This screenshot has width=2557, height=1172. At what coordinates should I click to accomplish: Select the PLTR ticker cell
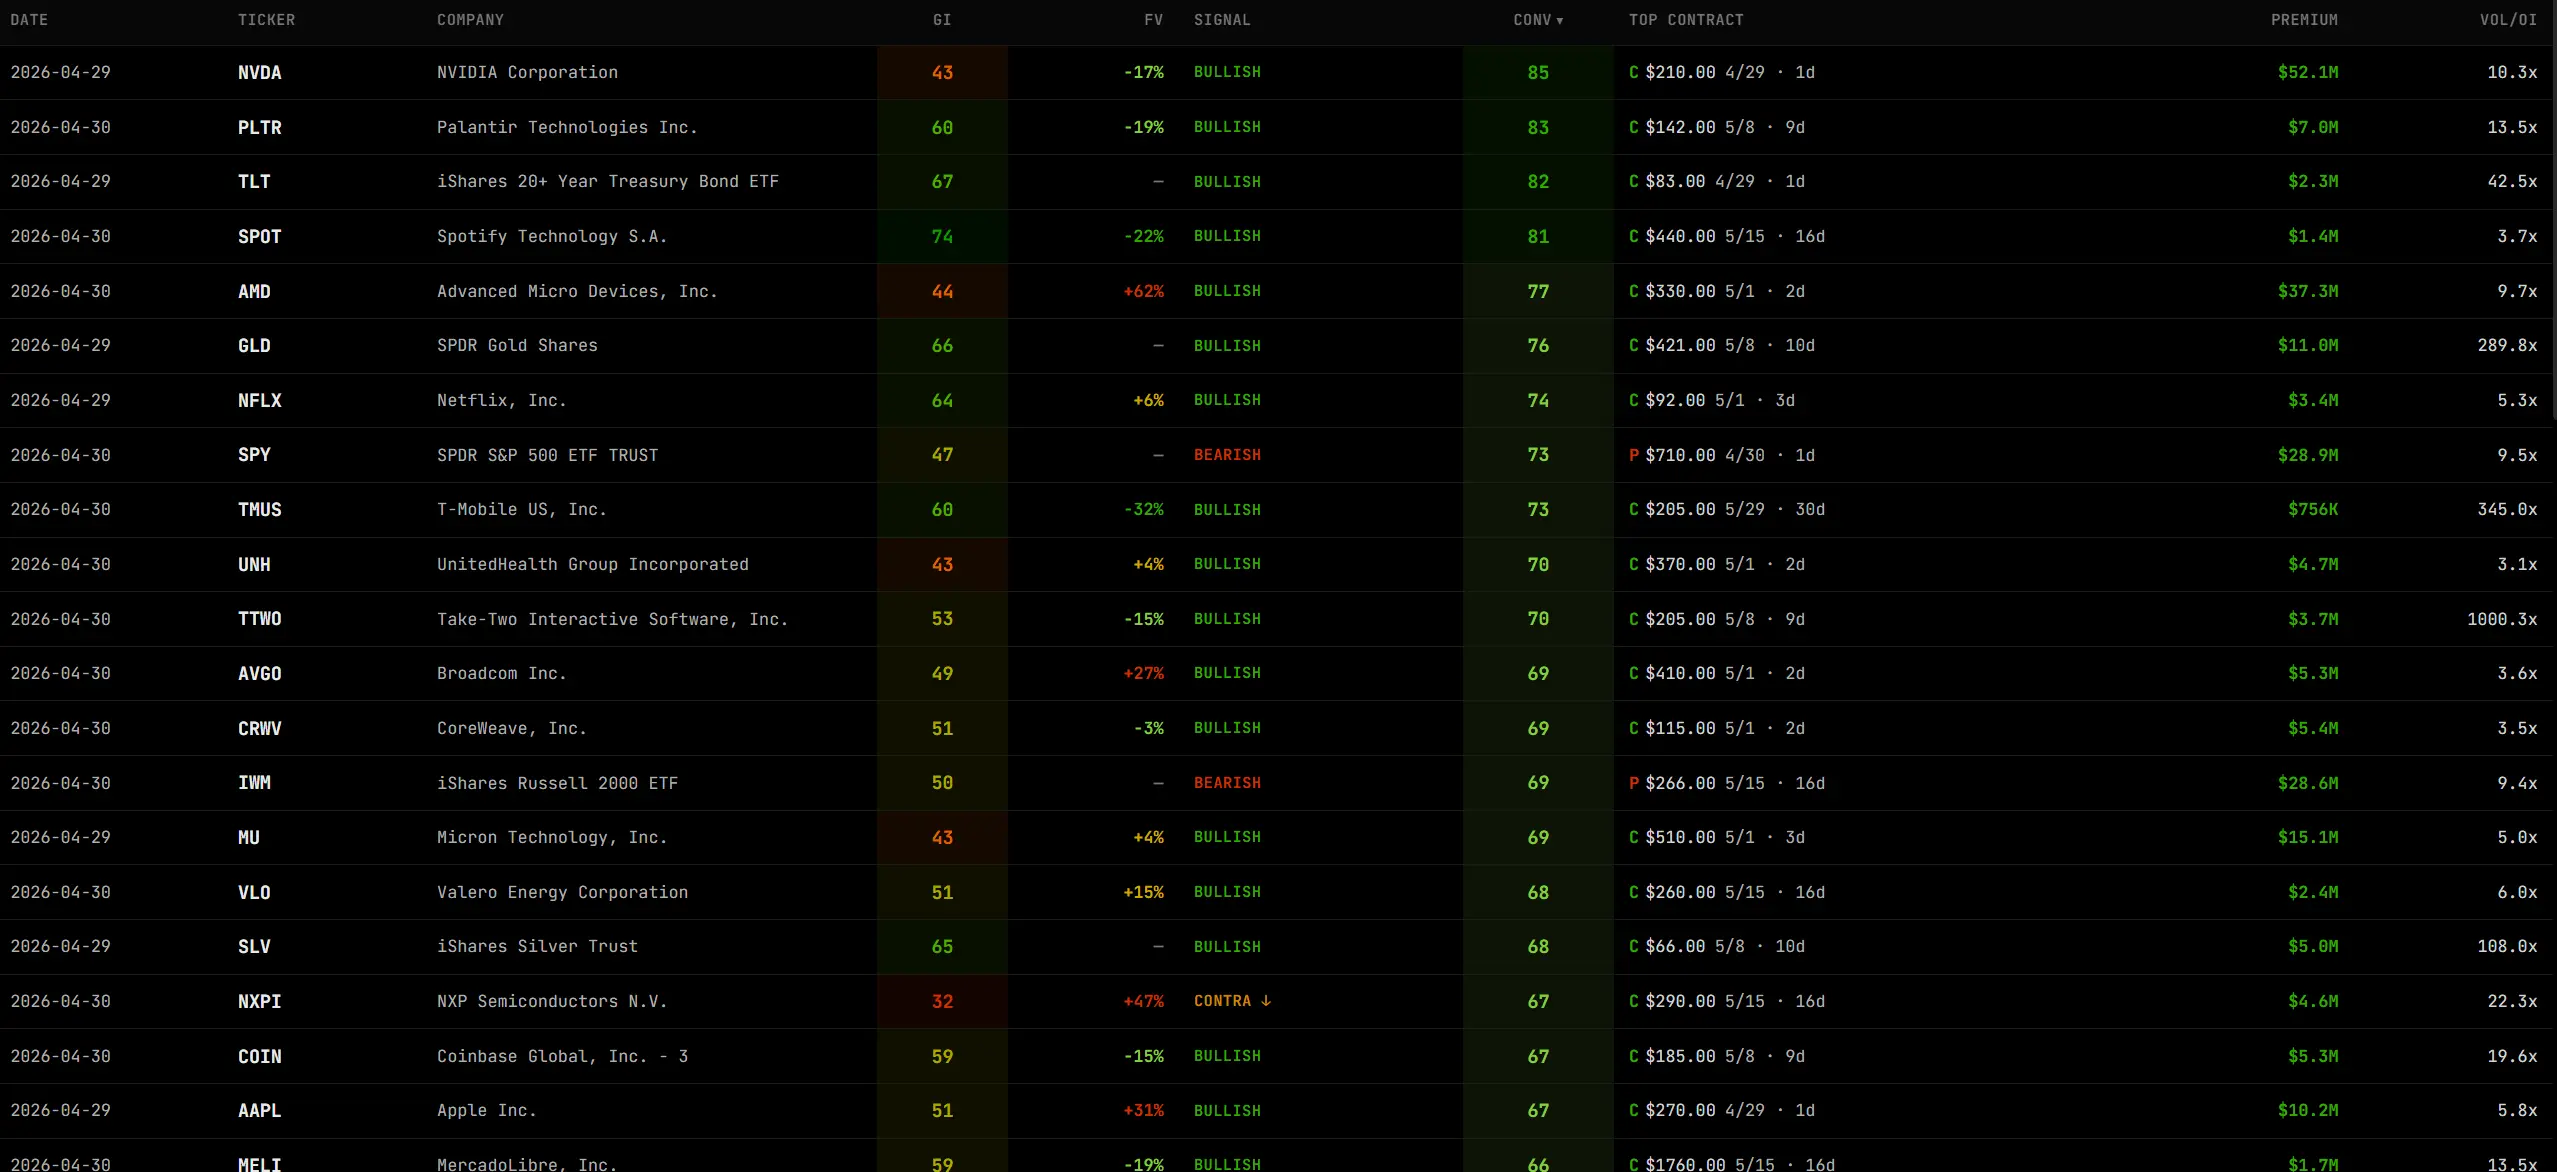pyautogui.click(x=260, y=128)
